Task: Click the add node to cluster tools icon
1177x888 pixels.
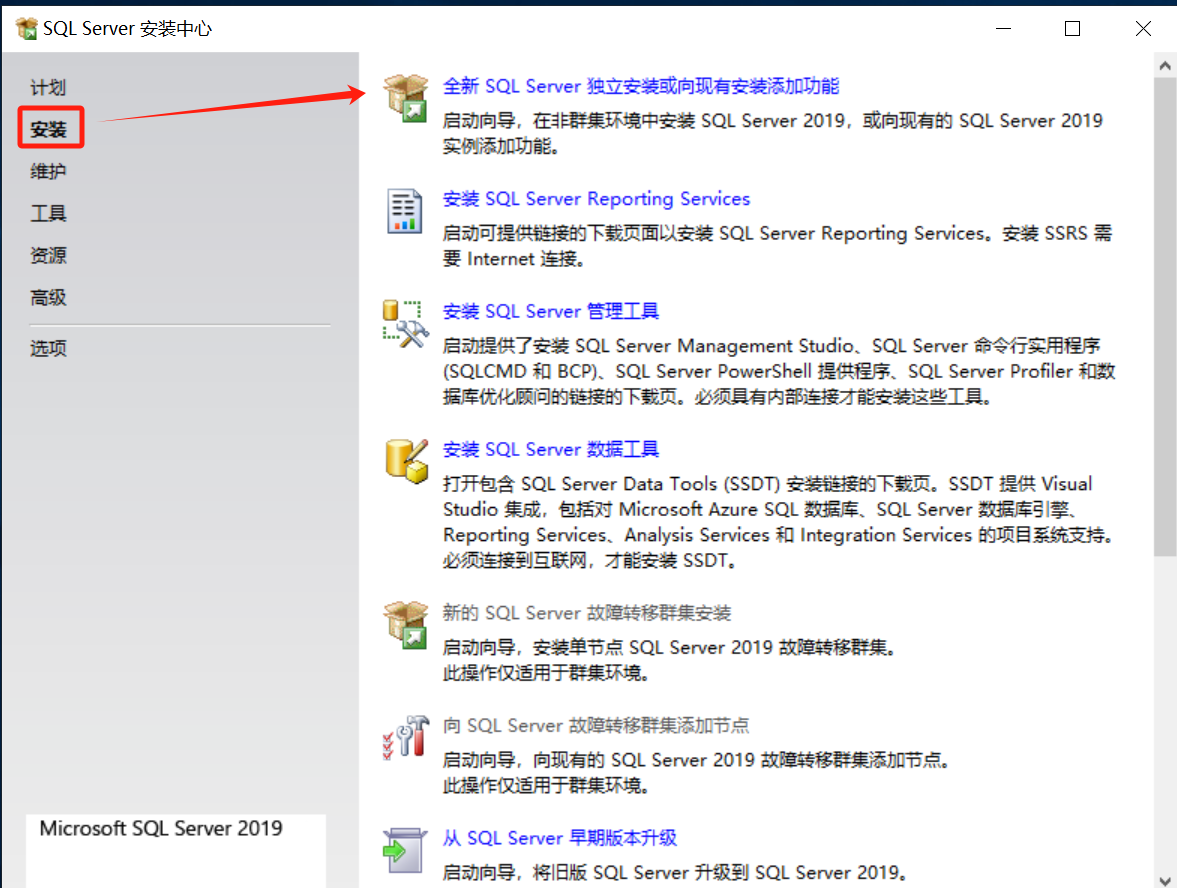Action: (405, 738)
